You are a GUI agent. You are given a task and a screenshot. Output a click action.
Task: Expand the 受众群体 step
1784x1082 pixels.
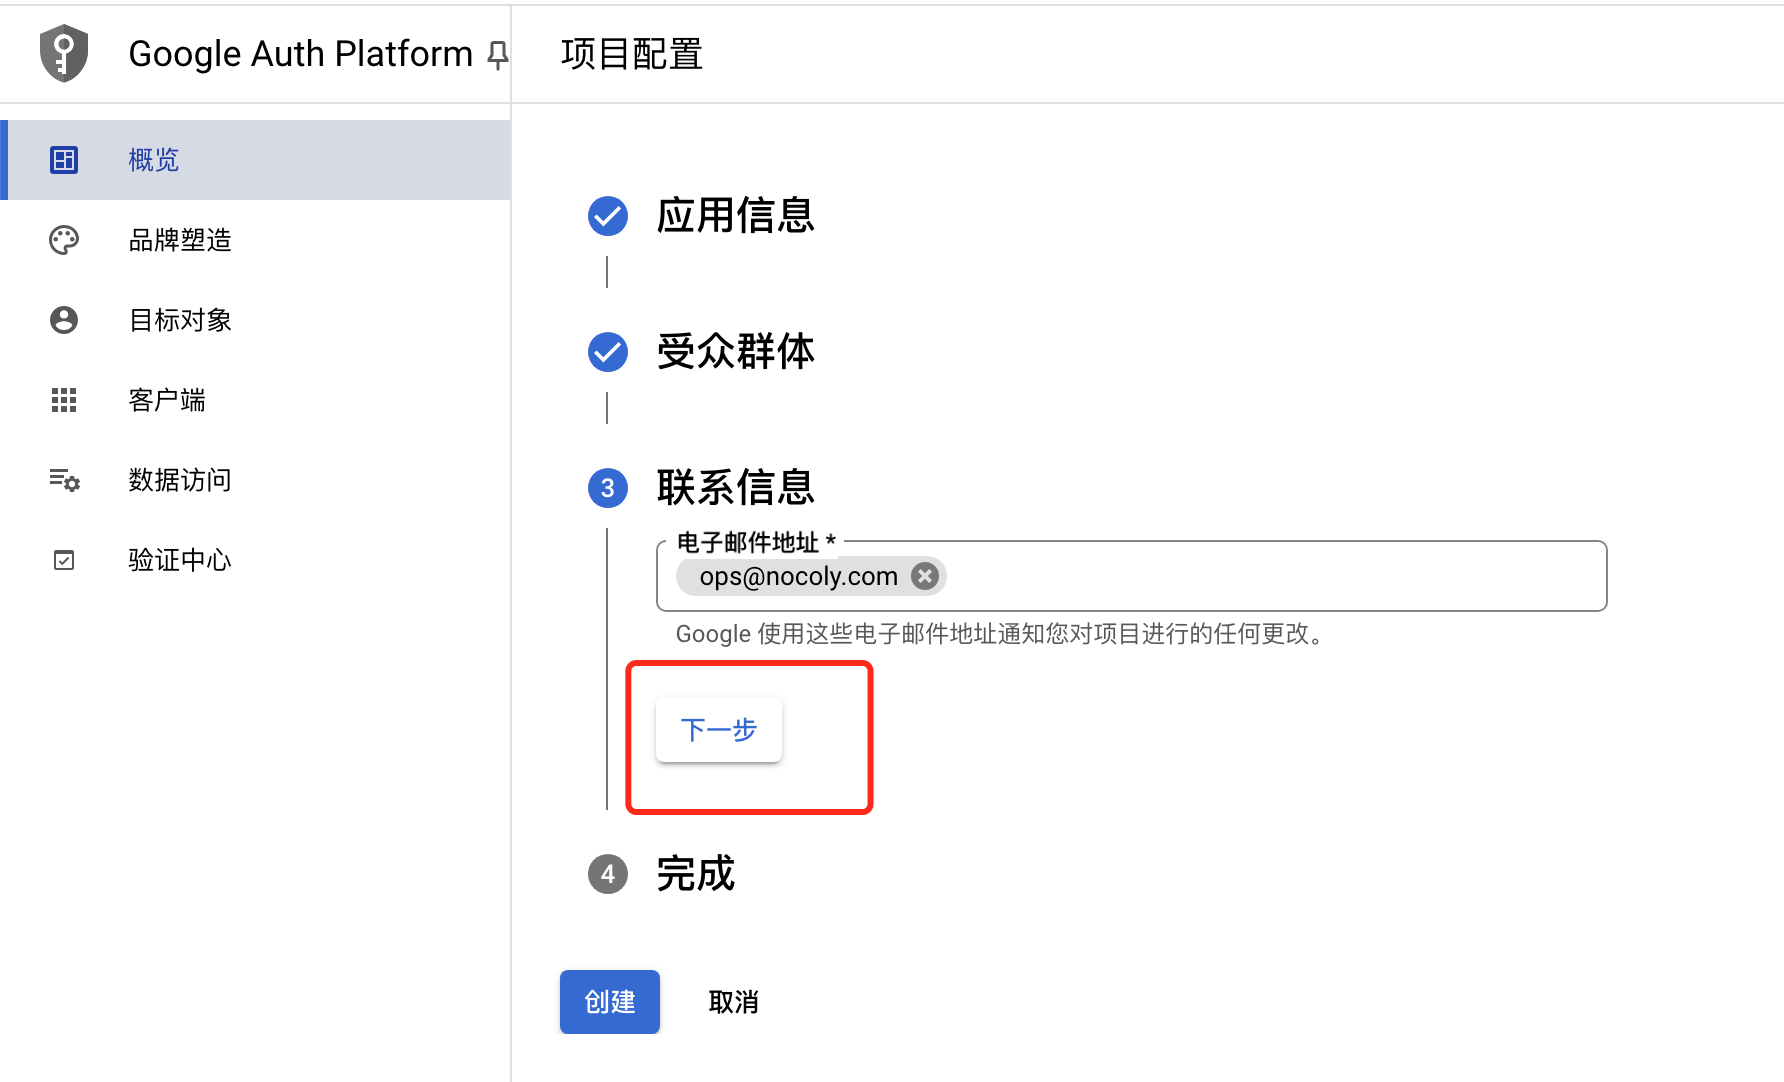pos(736,352)
